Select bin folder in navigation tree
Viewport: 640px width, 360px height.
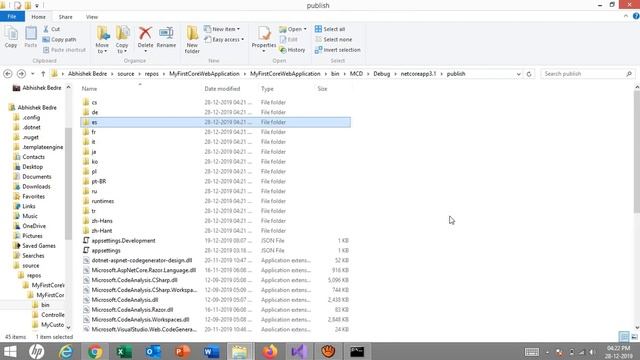(45, 305)
